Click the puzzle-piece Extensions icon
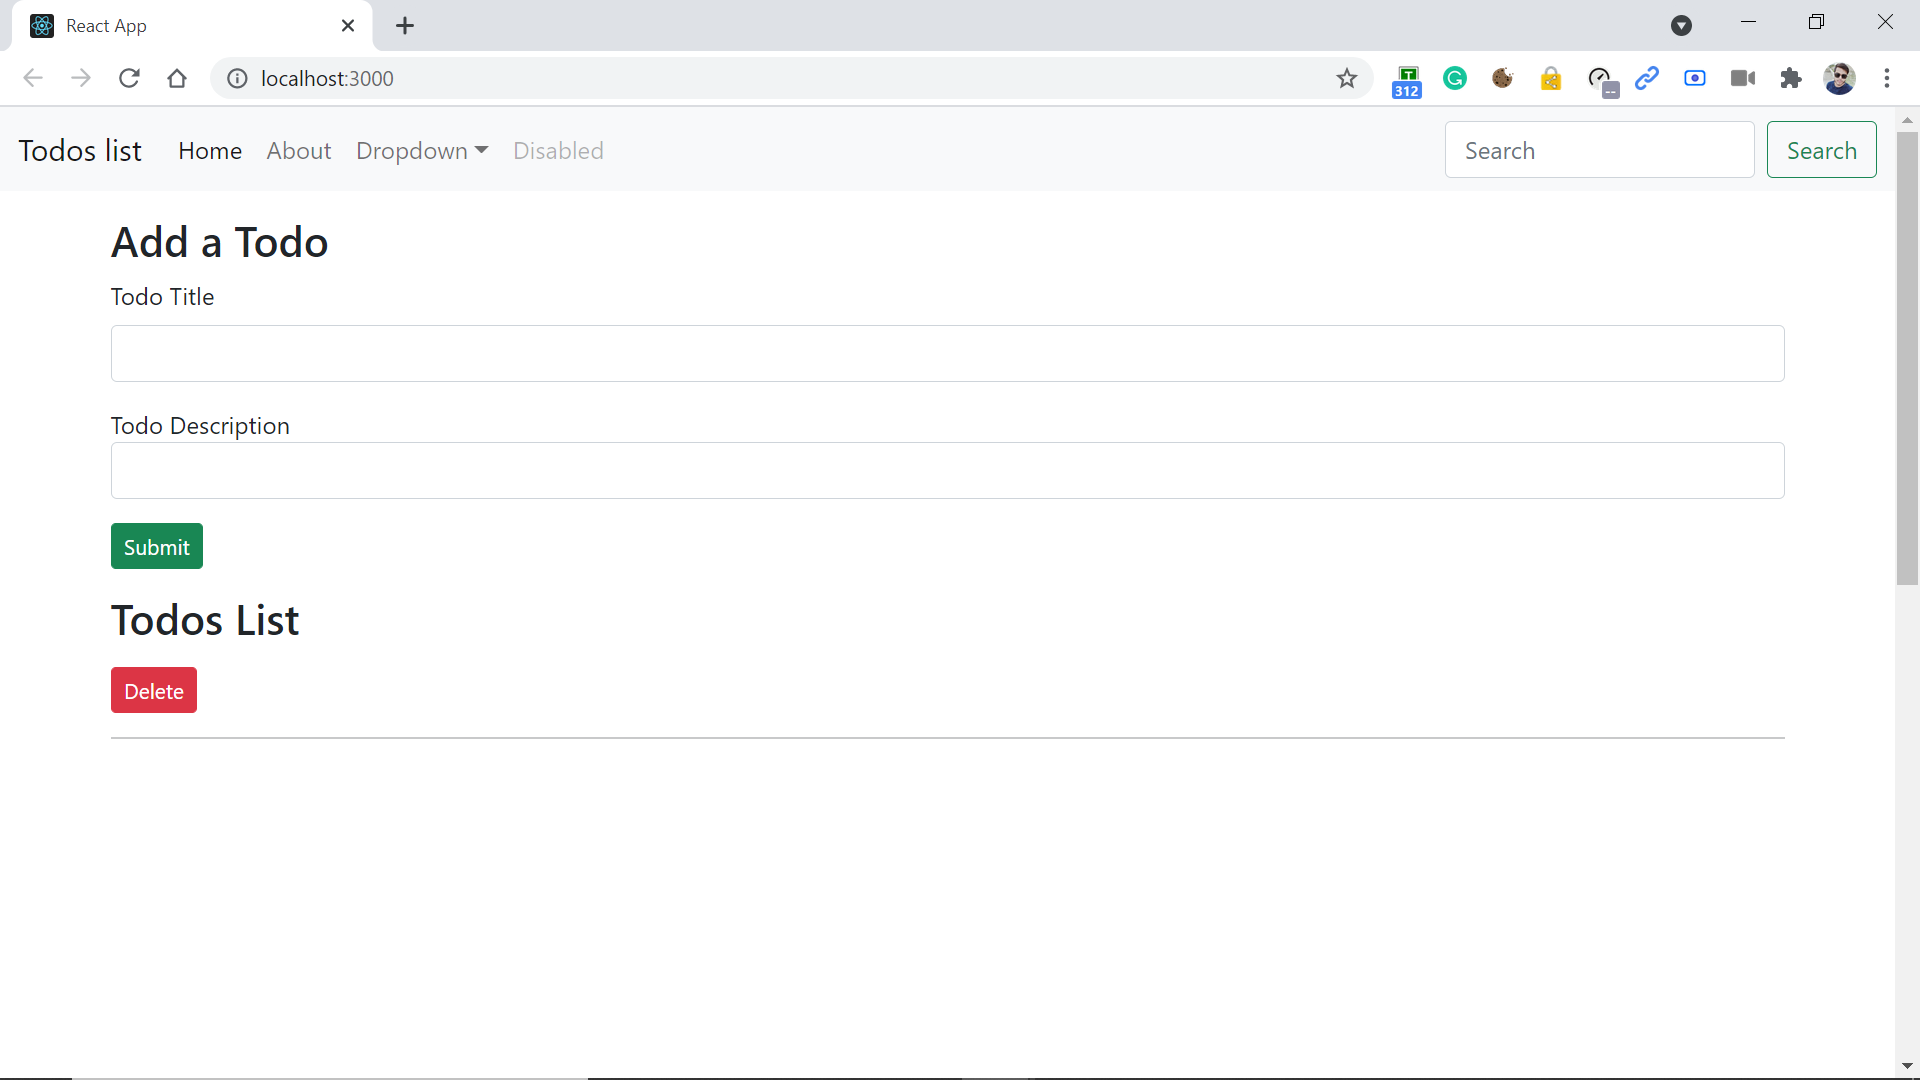Viewport: 1920px width, 1080px height. pyautogui.click(x=1791, y=78)
